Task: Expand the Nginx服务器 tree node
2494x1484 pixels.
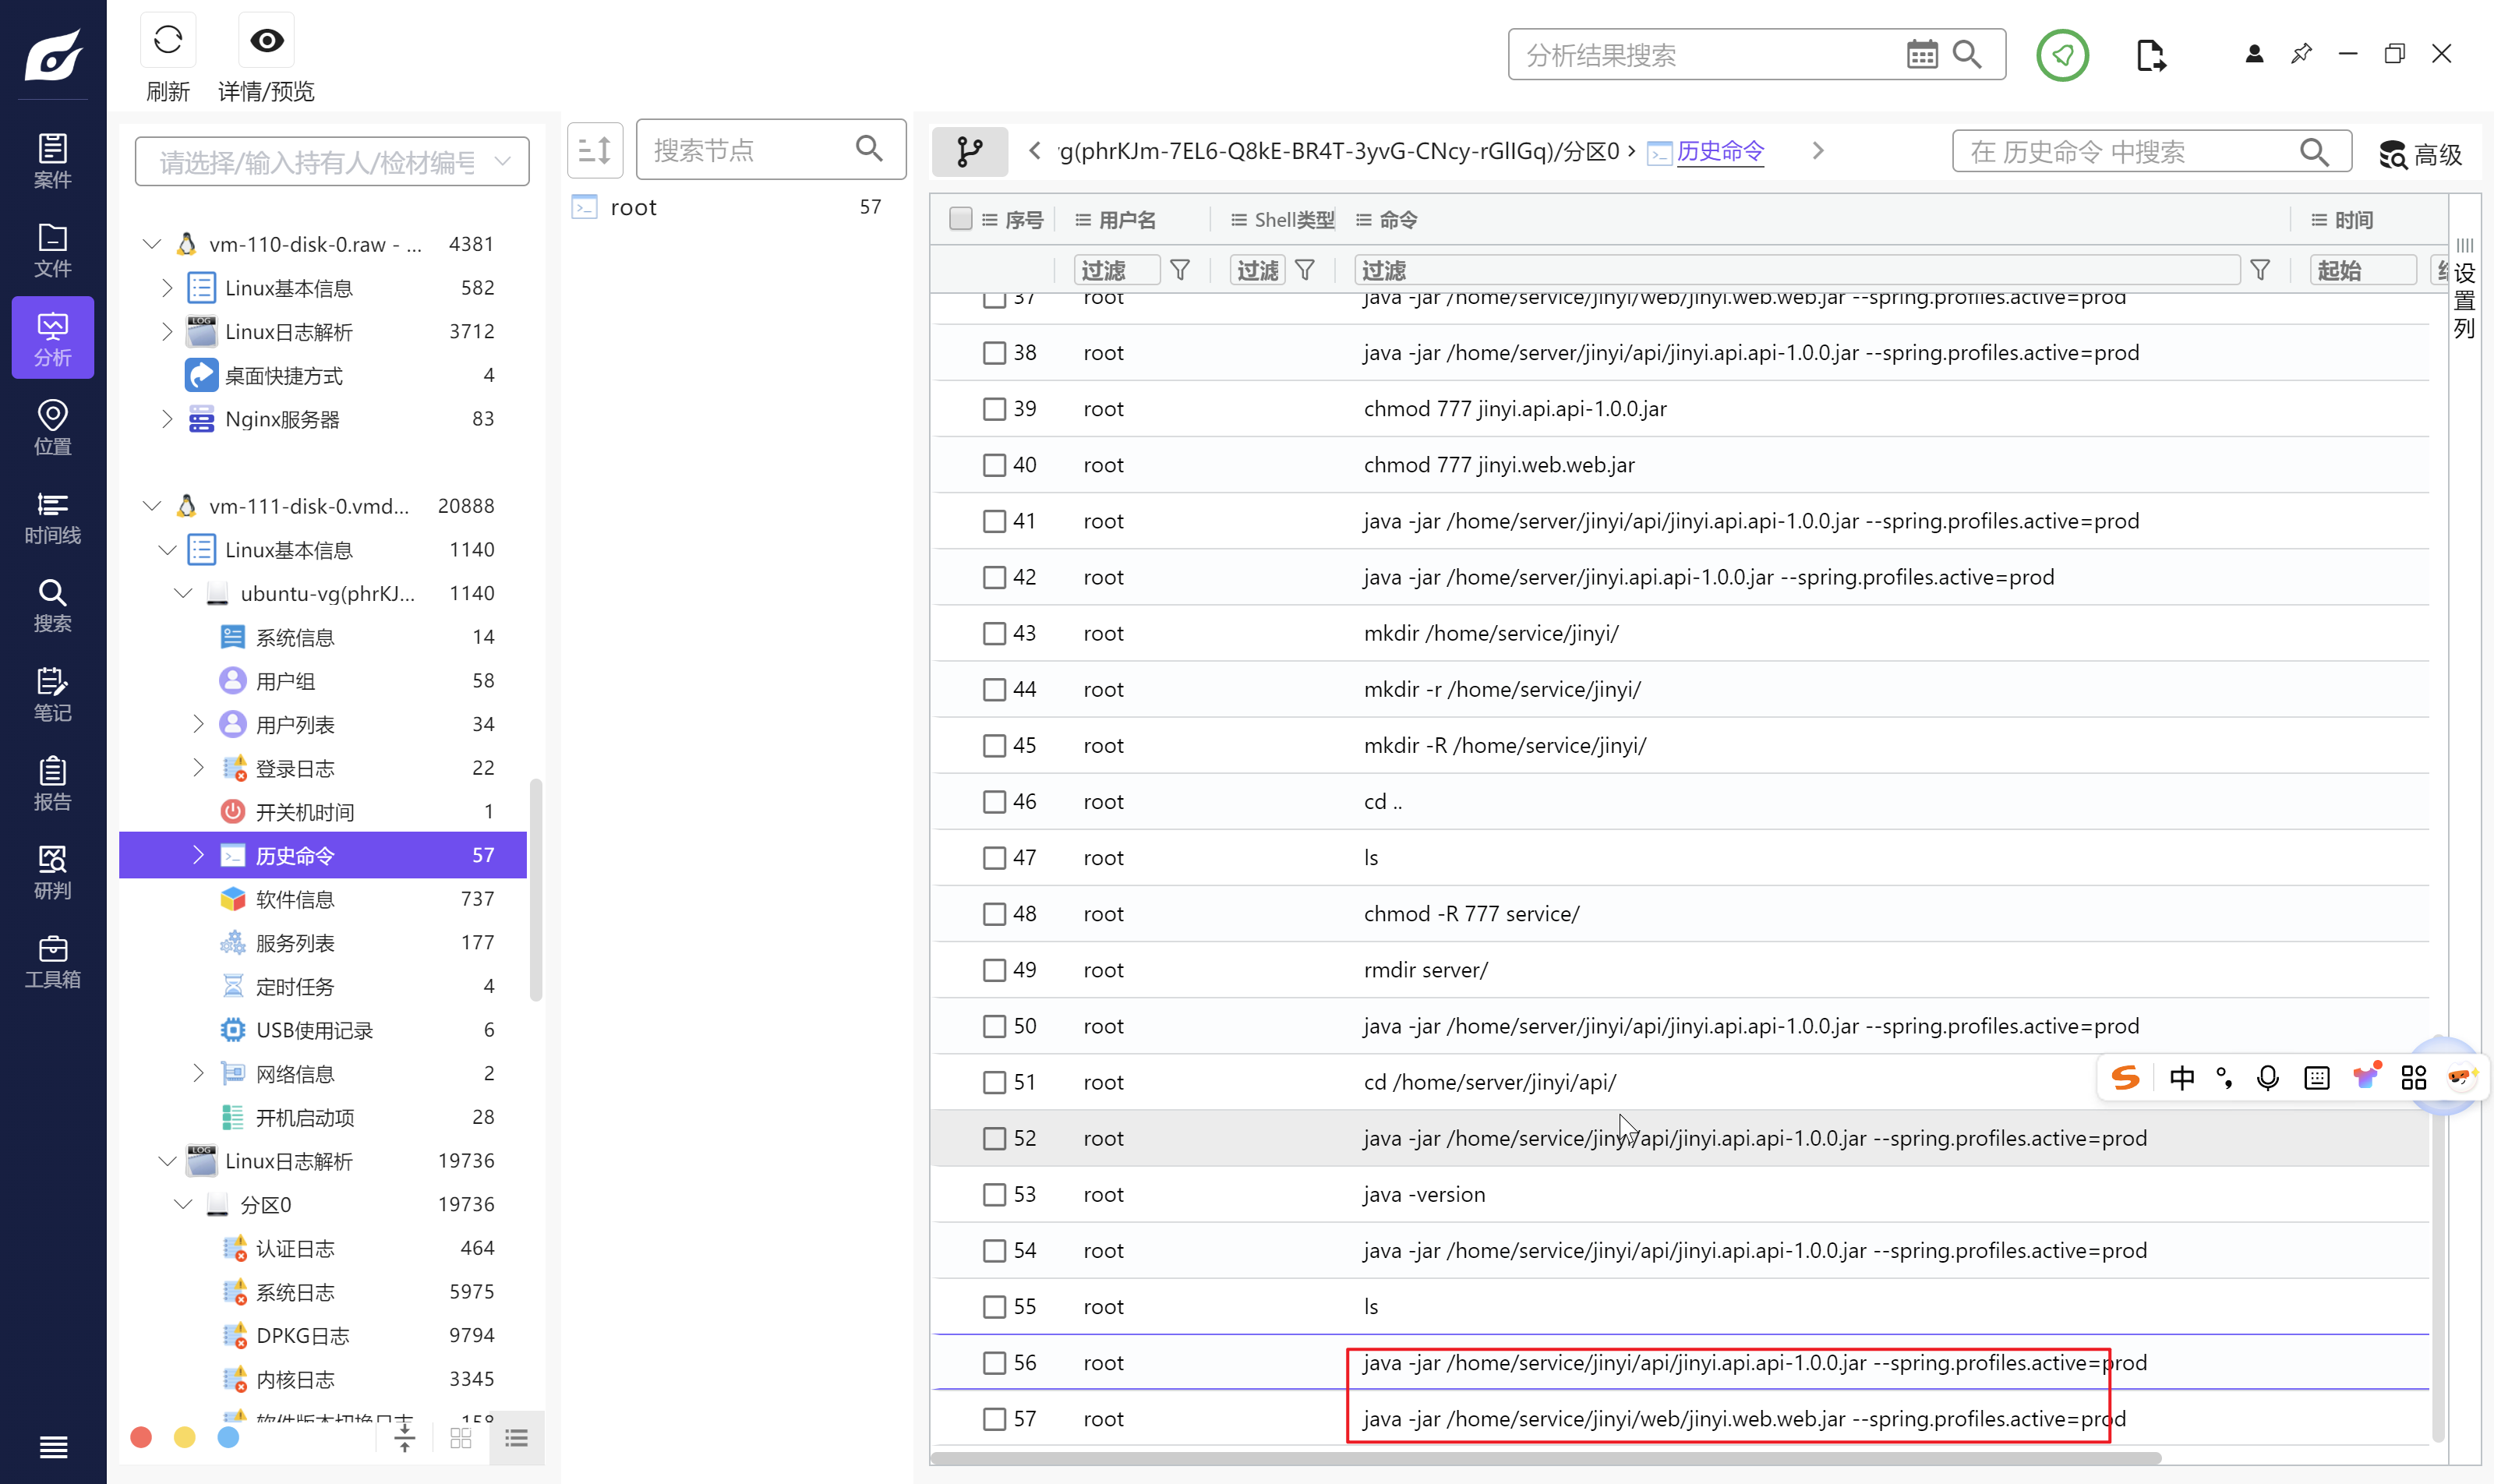Action: pyautogui.click(x=167, y=419)
